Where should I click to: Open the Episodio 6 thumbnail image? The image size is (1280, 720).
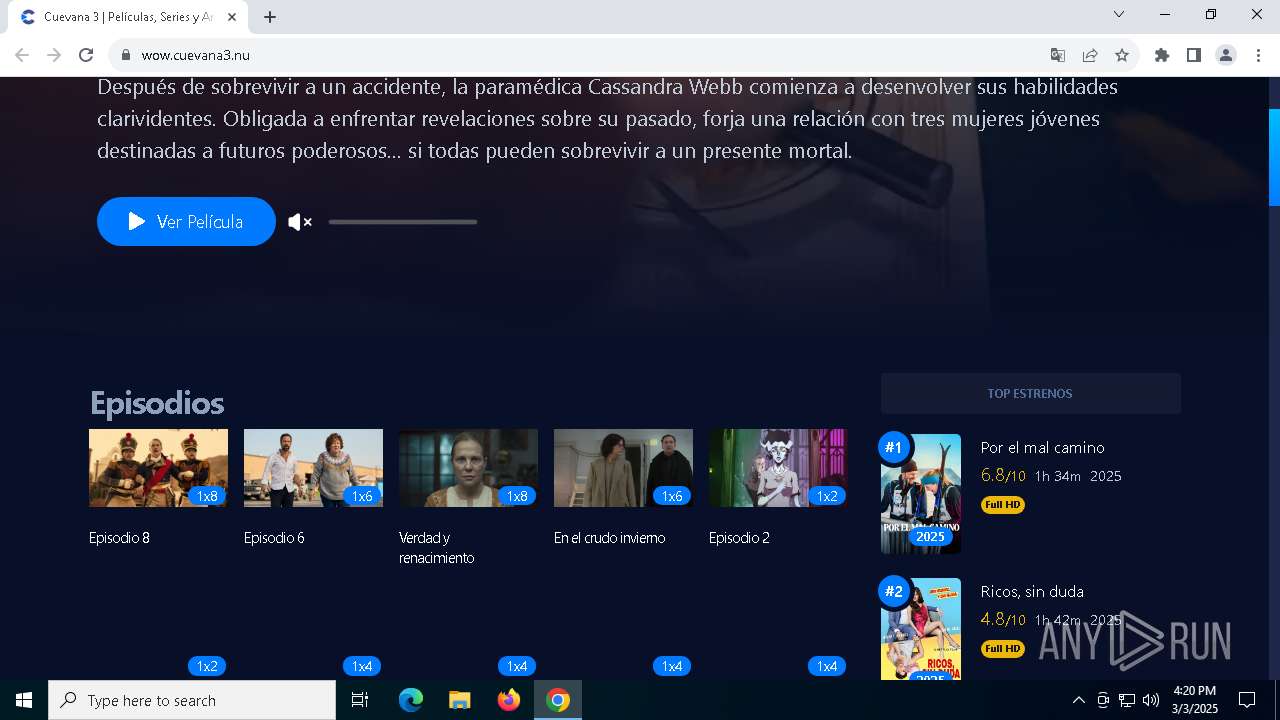[313, 468]
